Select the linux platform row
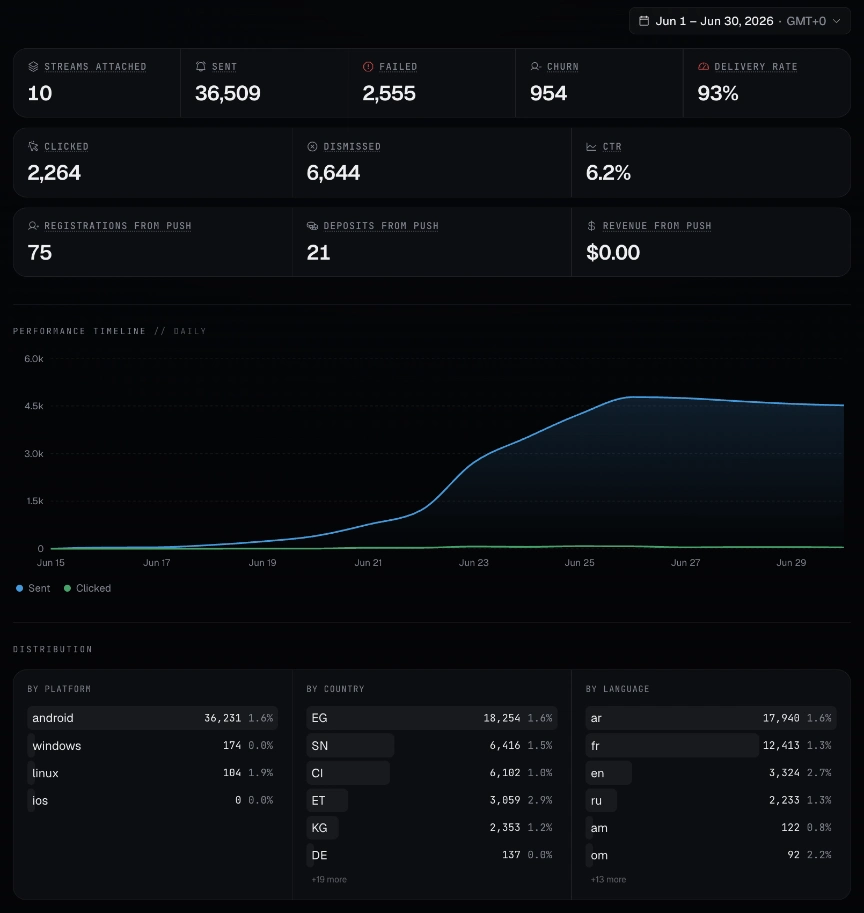864x913 pixels. coord(153,773)
